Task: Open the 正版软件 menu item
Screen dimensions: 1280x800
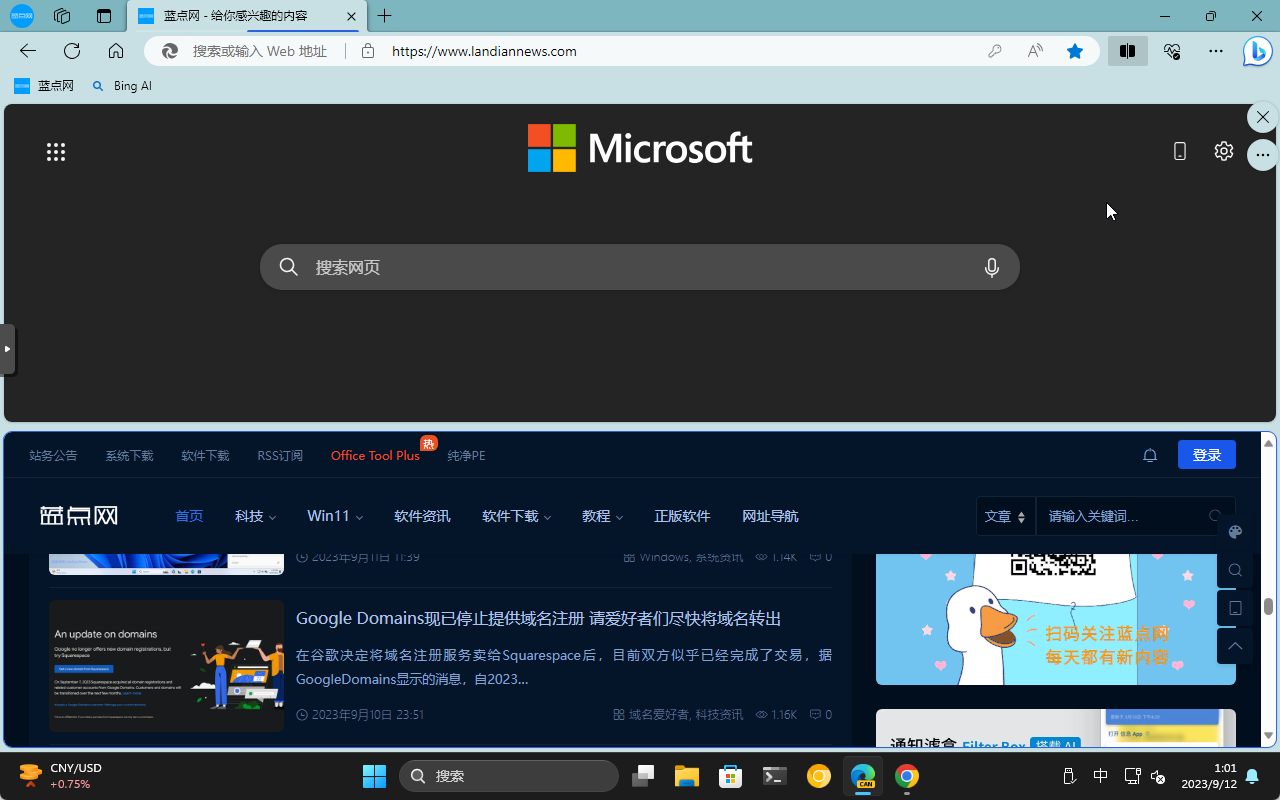Action: point(682,516)
